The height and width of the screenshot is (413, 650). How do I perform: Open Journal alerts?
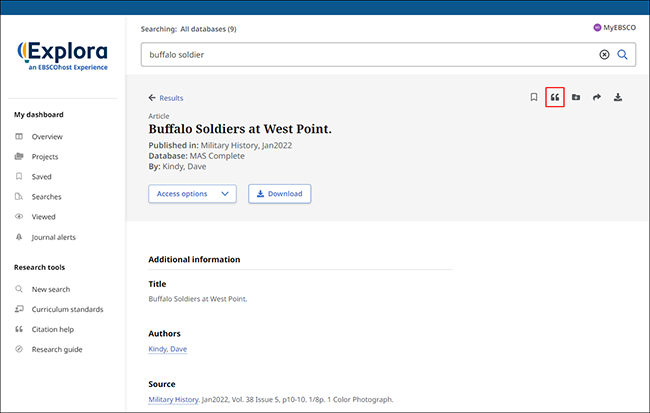coord(53,237)
